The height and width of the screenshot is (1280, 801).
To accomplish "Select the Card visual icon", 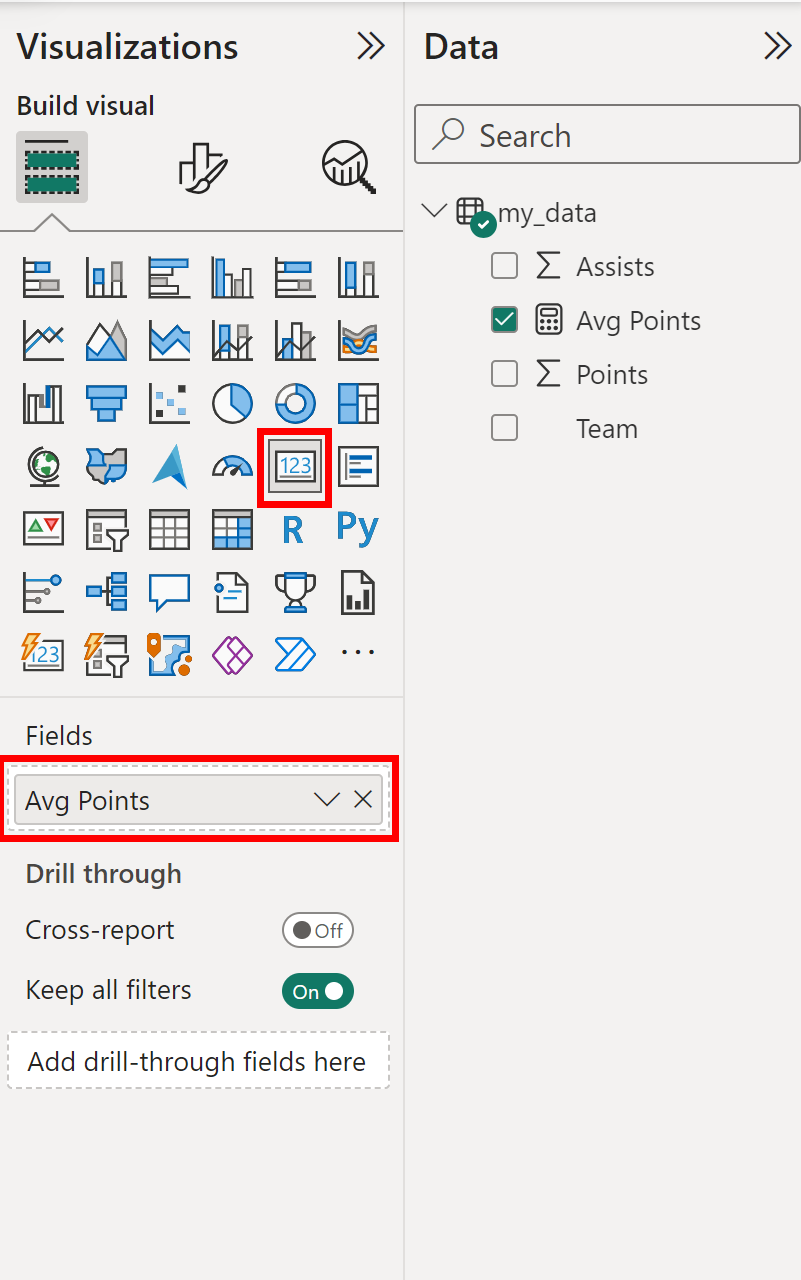I will tap(295, 466).
